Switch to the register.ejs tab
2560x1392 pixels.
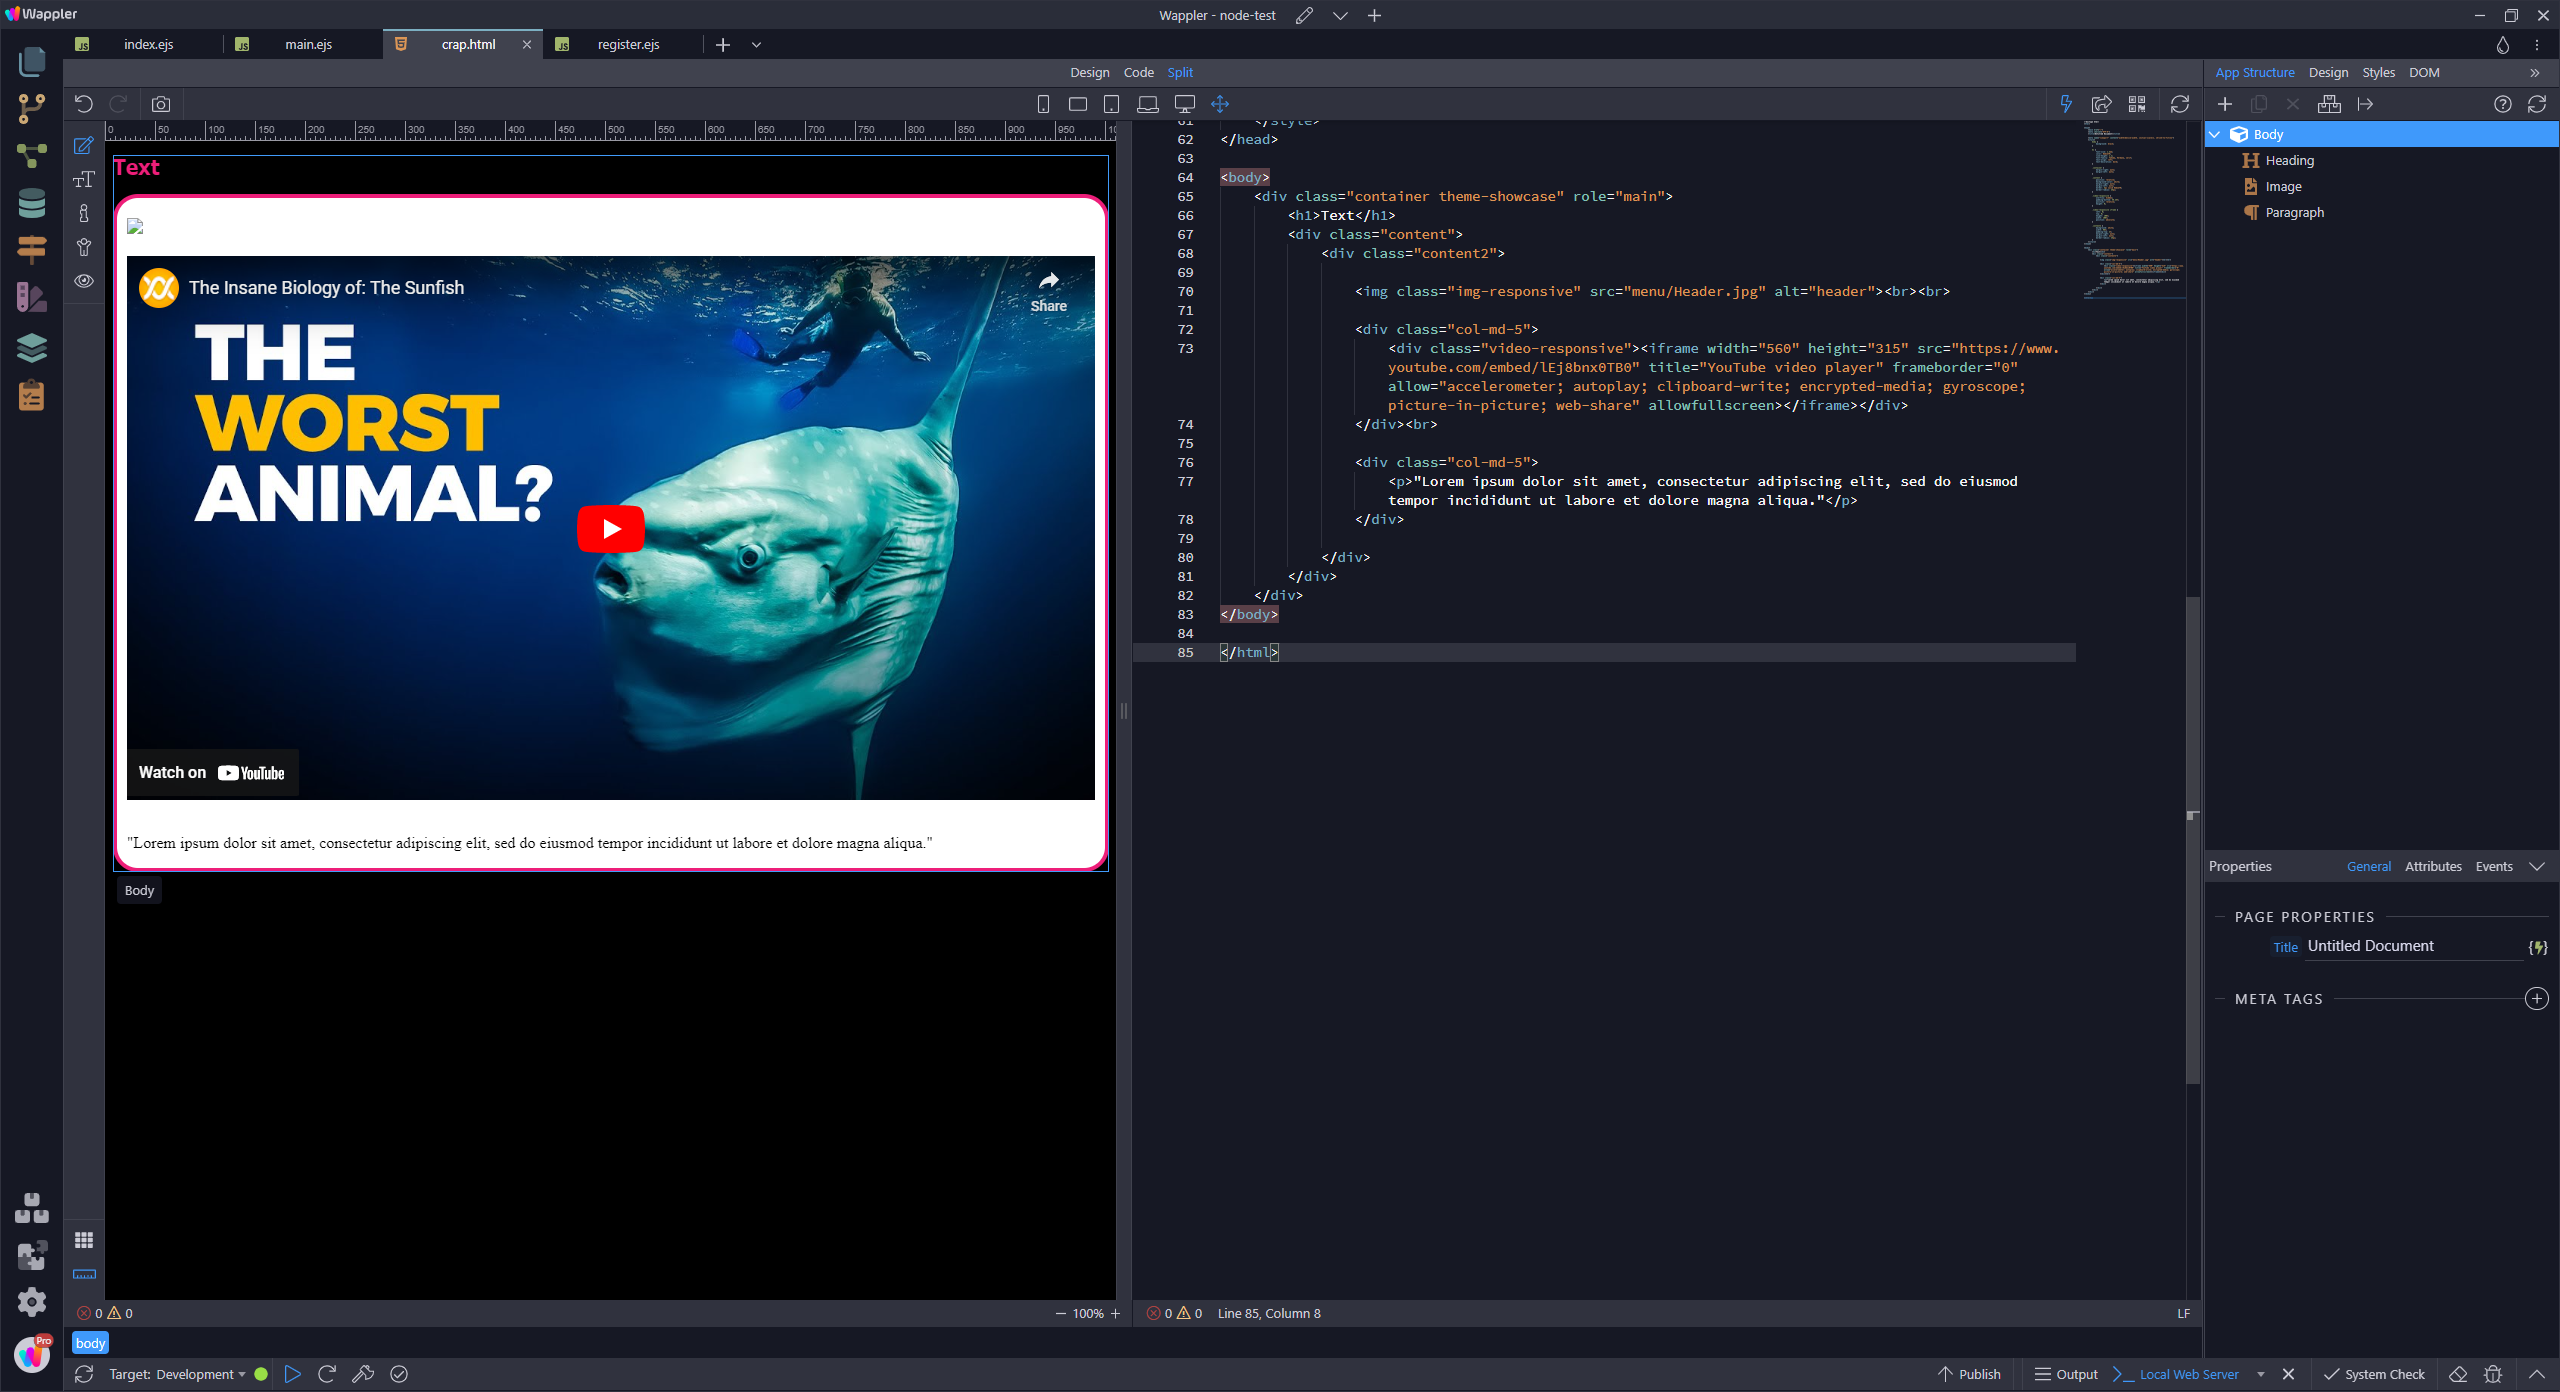point(627,44)
